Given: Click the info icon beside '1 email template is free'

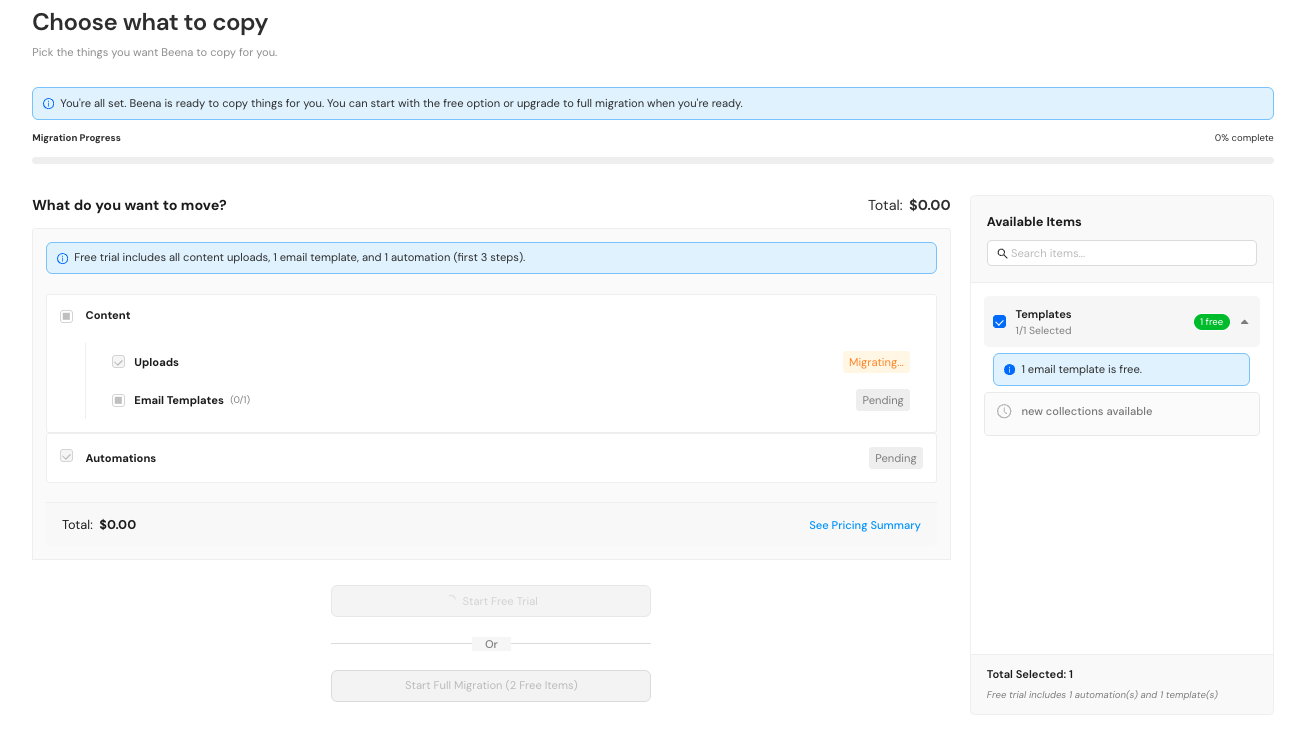Looking at the screenshot, I should [x=1008, y=369].
